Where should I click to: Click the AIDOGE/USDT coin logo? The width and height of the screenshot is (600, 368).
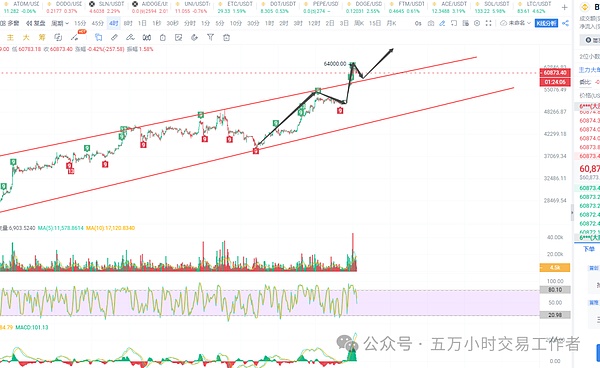(x=135, y=4)
